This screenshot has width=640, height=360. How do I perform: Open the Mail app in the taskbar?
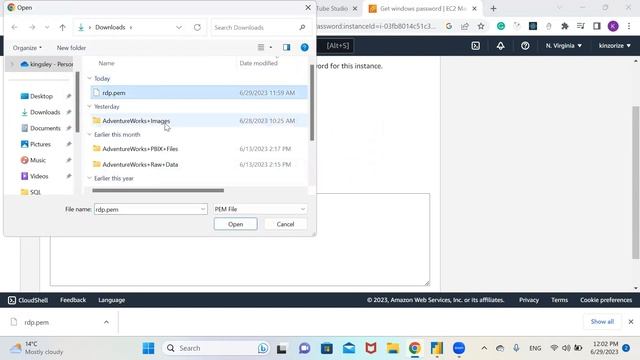click(x=349, y=348)
